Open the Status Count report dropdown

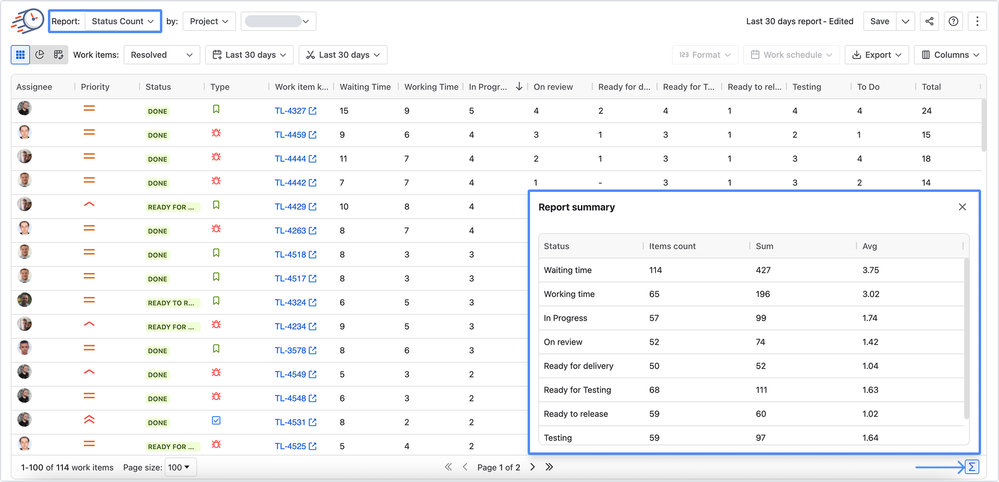coord(122,21)
